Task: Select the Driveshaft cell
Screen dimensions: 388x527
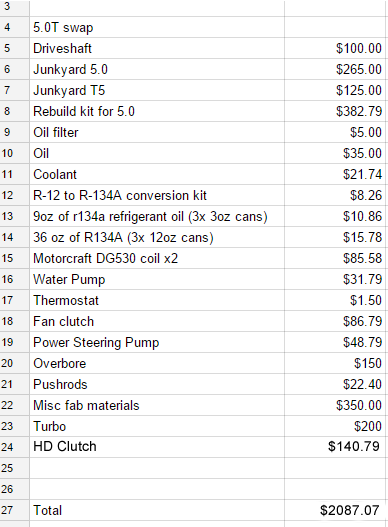Action: 157,48
